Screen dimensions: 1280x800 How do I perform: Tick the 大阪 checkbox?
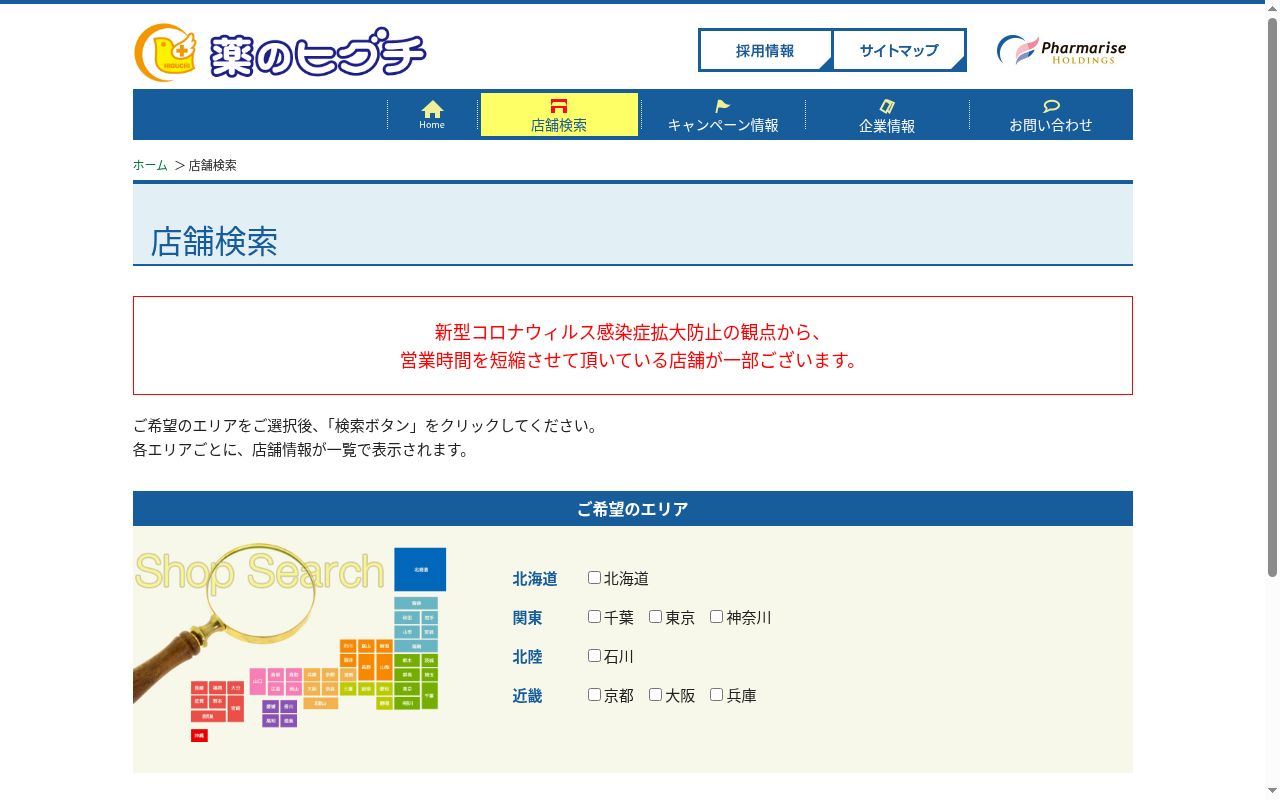(655, 695)
